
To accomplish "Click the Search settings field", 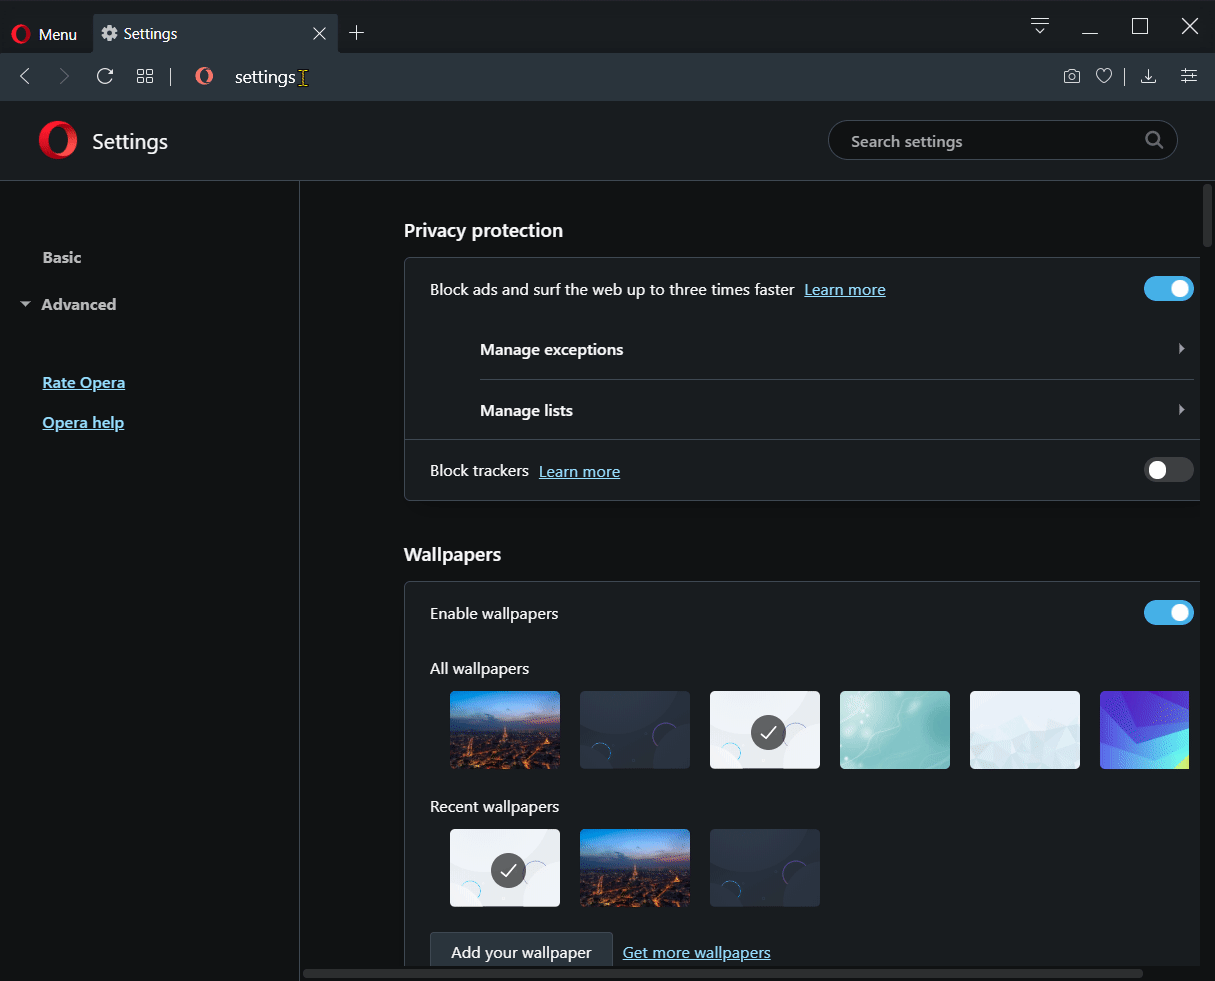I will [1003, 141].
